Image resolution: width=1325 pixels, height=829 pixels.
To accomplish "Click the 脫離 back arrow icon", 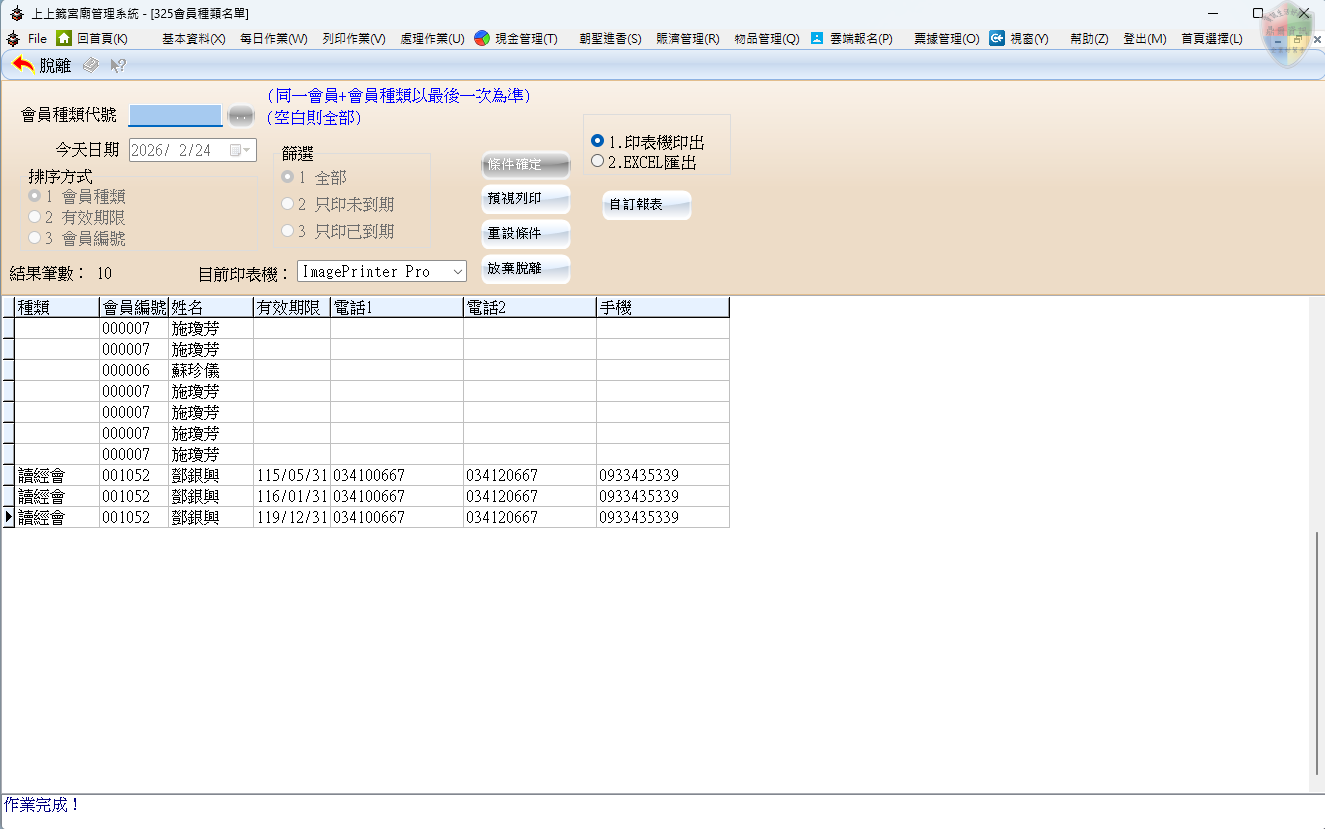I will click(x=23, y=65).
